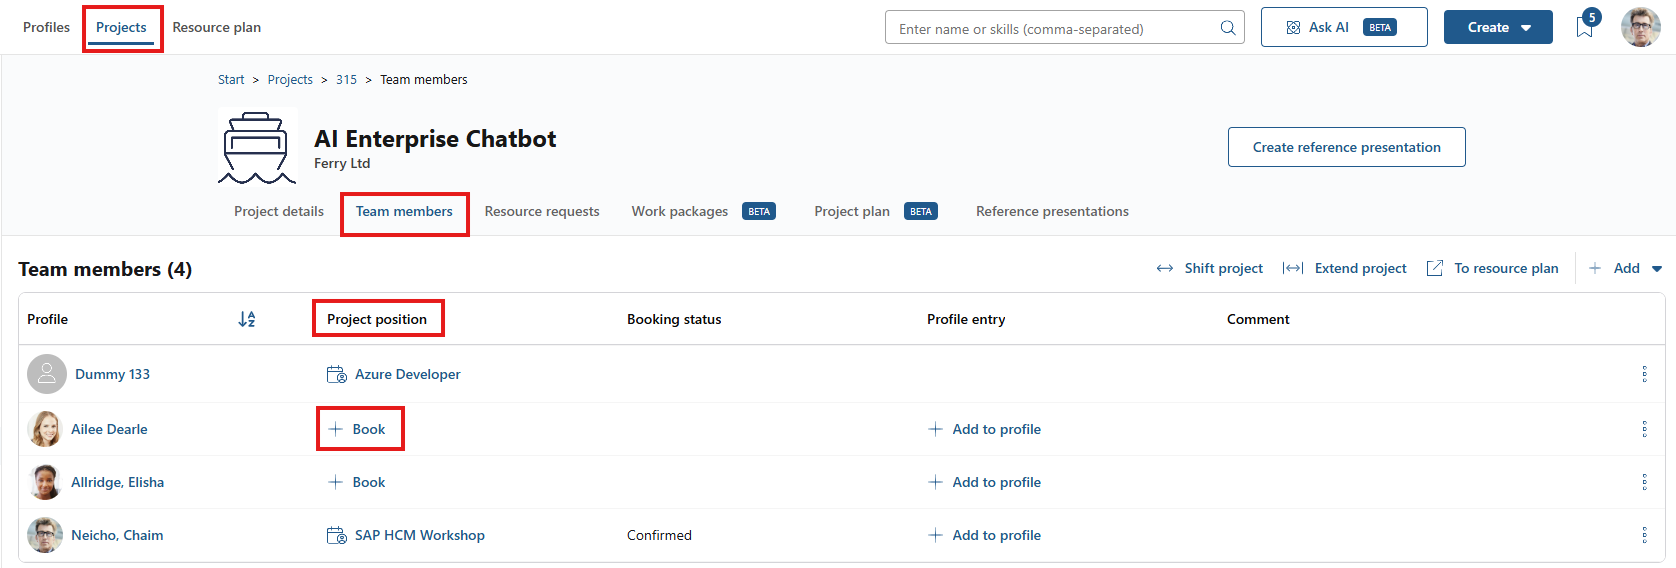Click the Ask AI button
This screenshot has width=1676, height=568.
pyautogui.click(x=1344, y=27)
